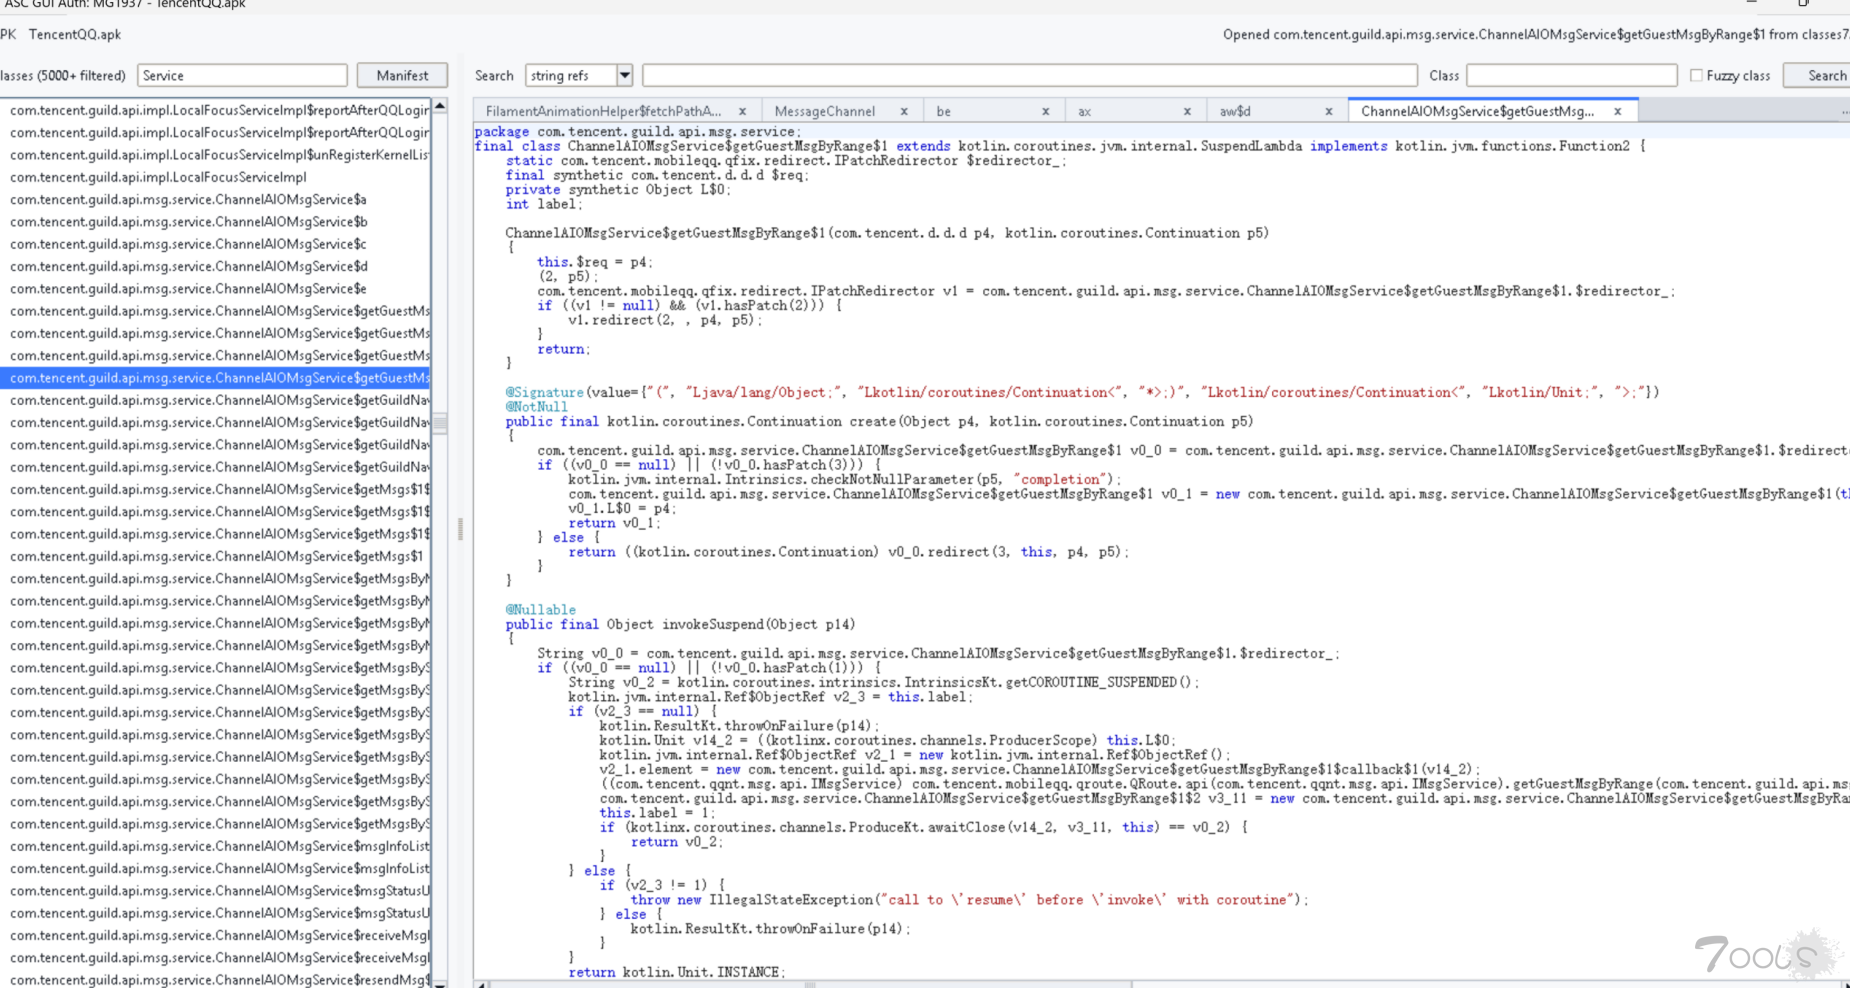This screenshot has width=1850, height=988.
Task: Click code pane horizontal scroll-left arrow
Action: 481,984
